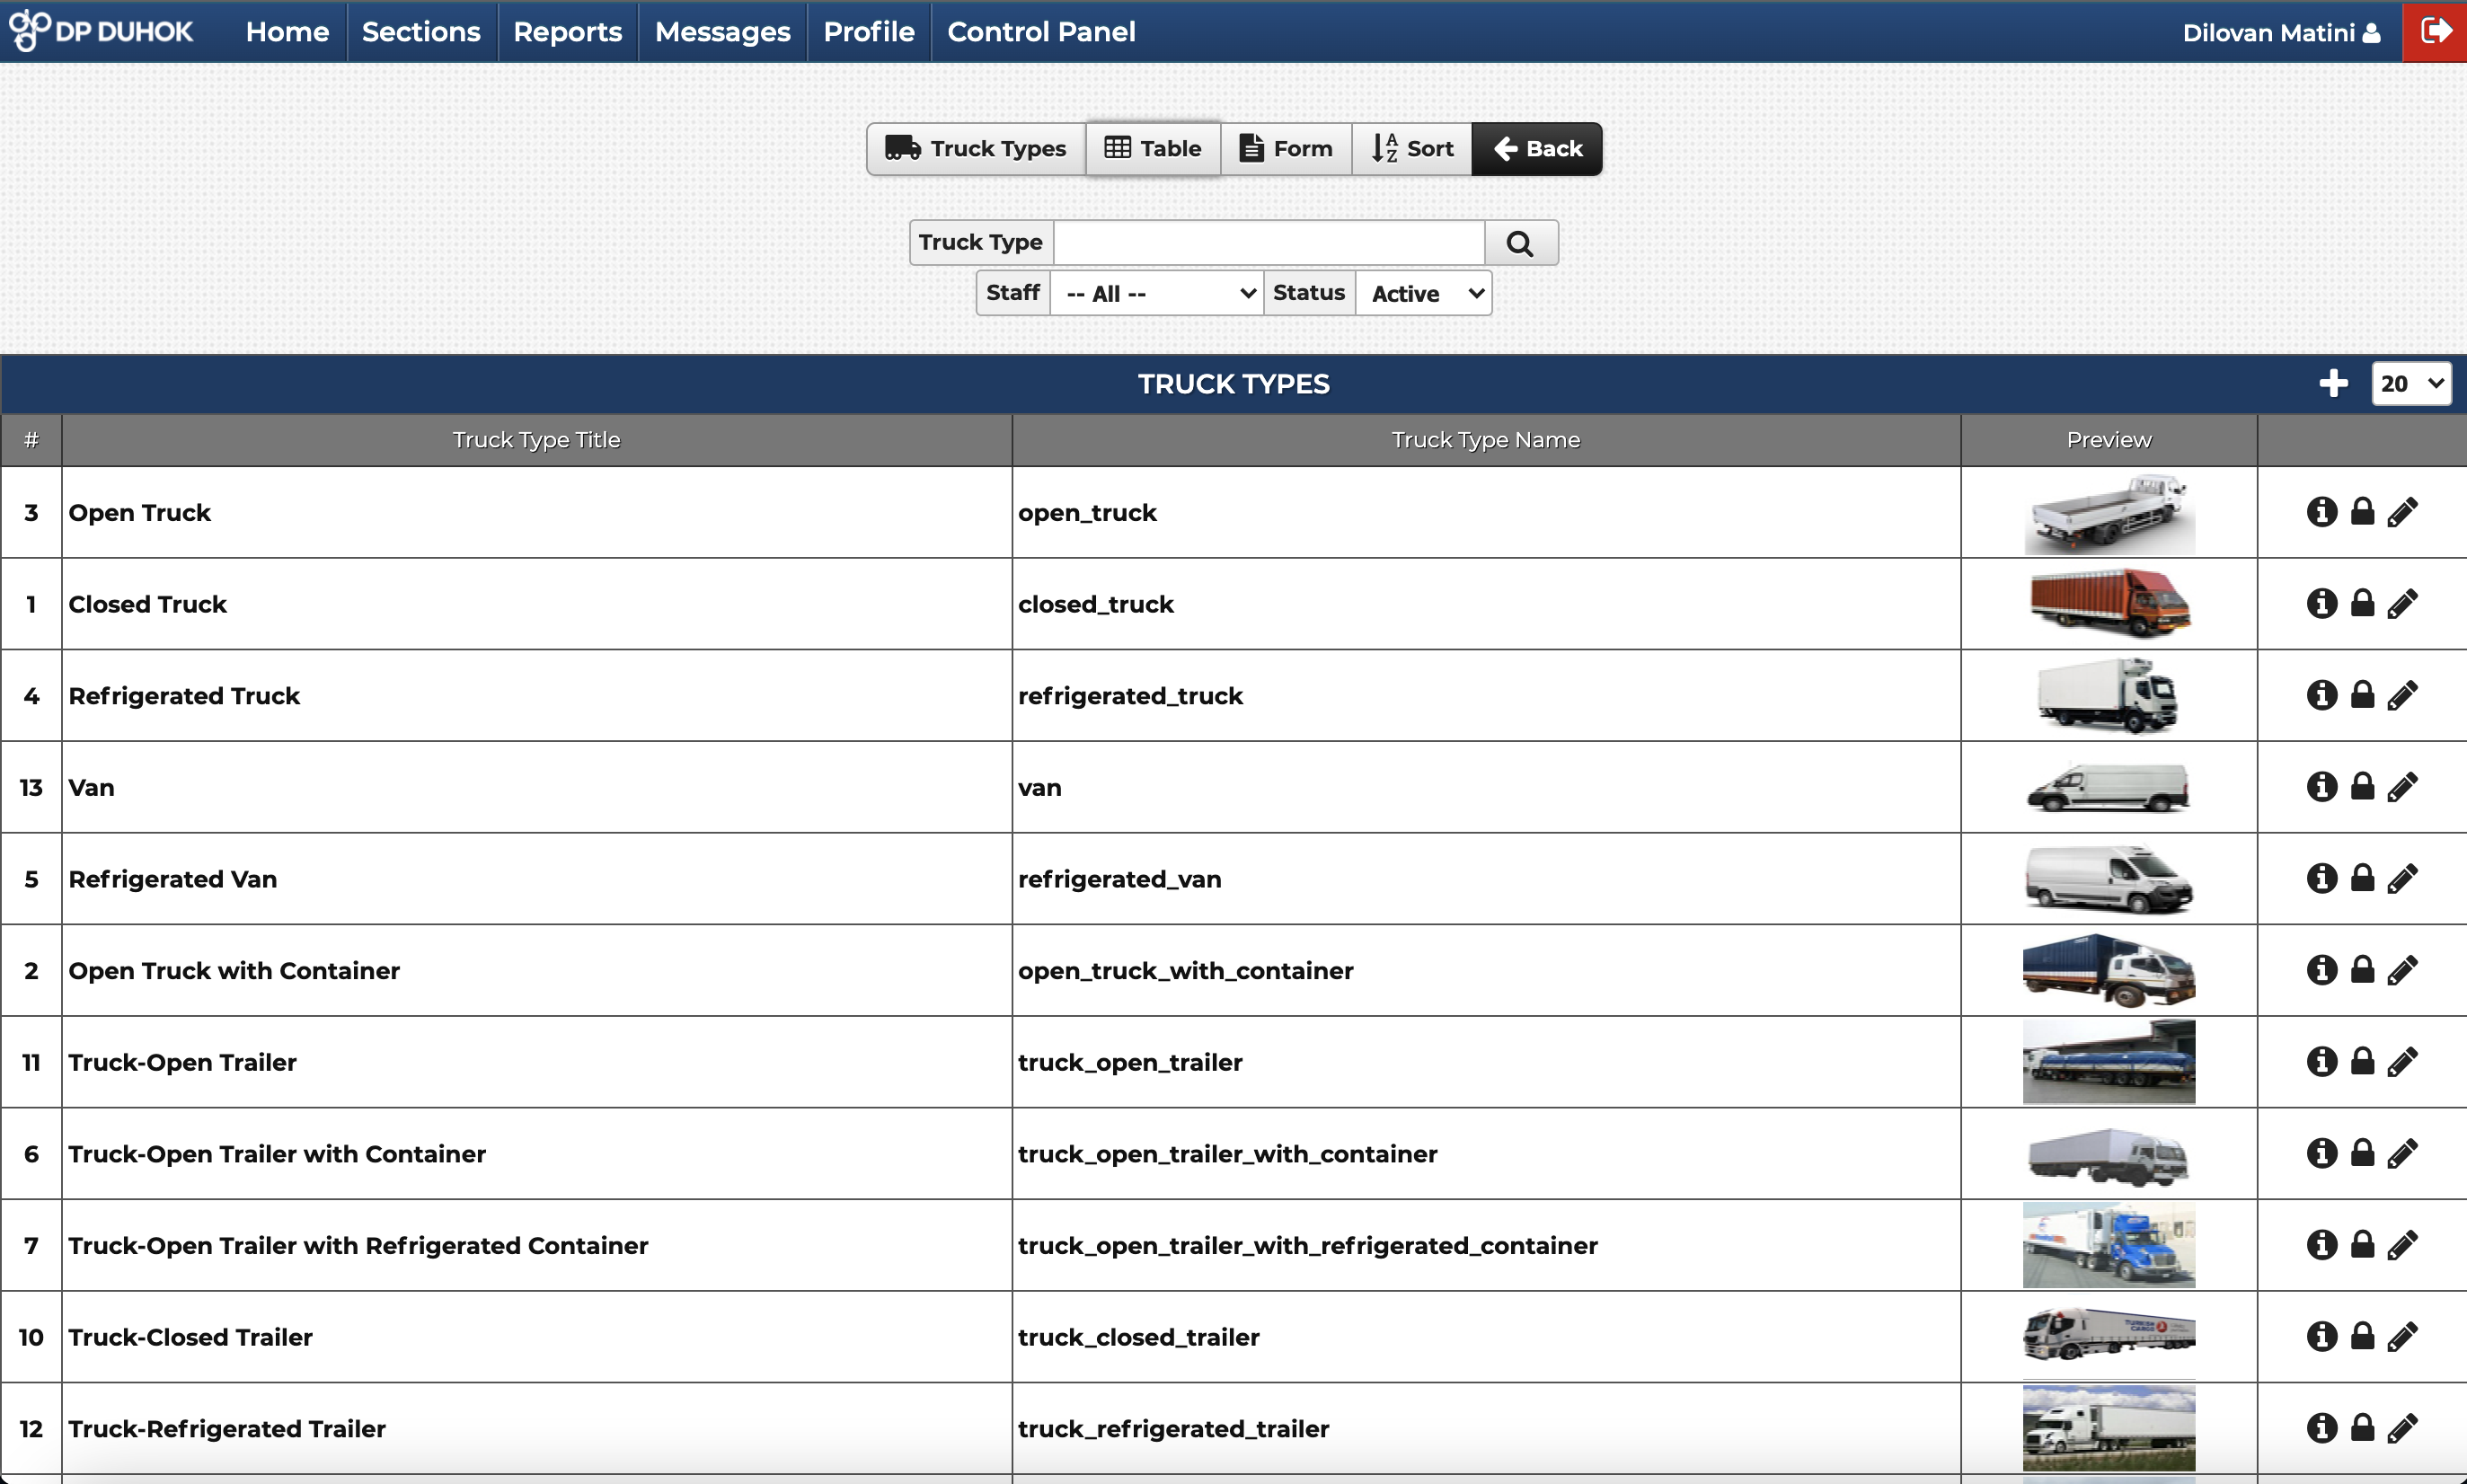The height and width of the screenshot is (1484, 2467).
Task: Edit the plain Van entry
Action: [x=2402, y=787]
